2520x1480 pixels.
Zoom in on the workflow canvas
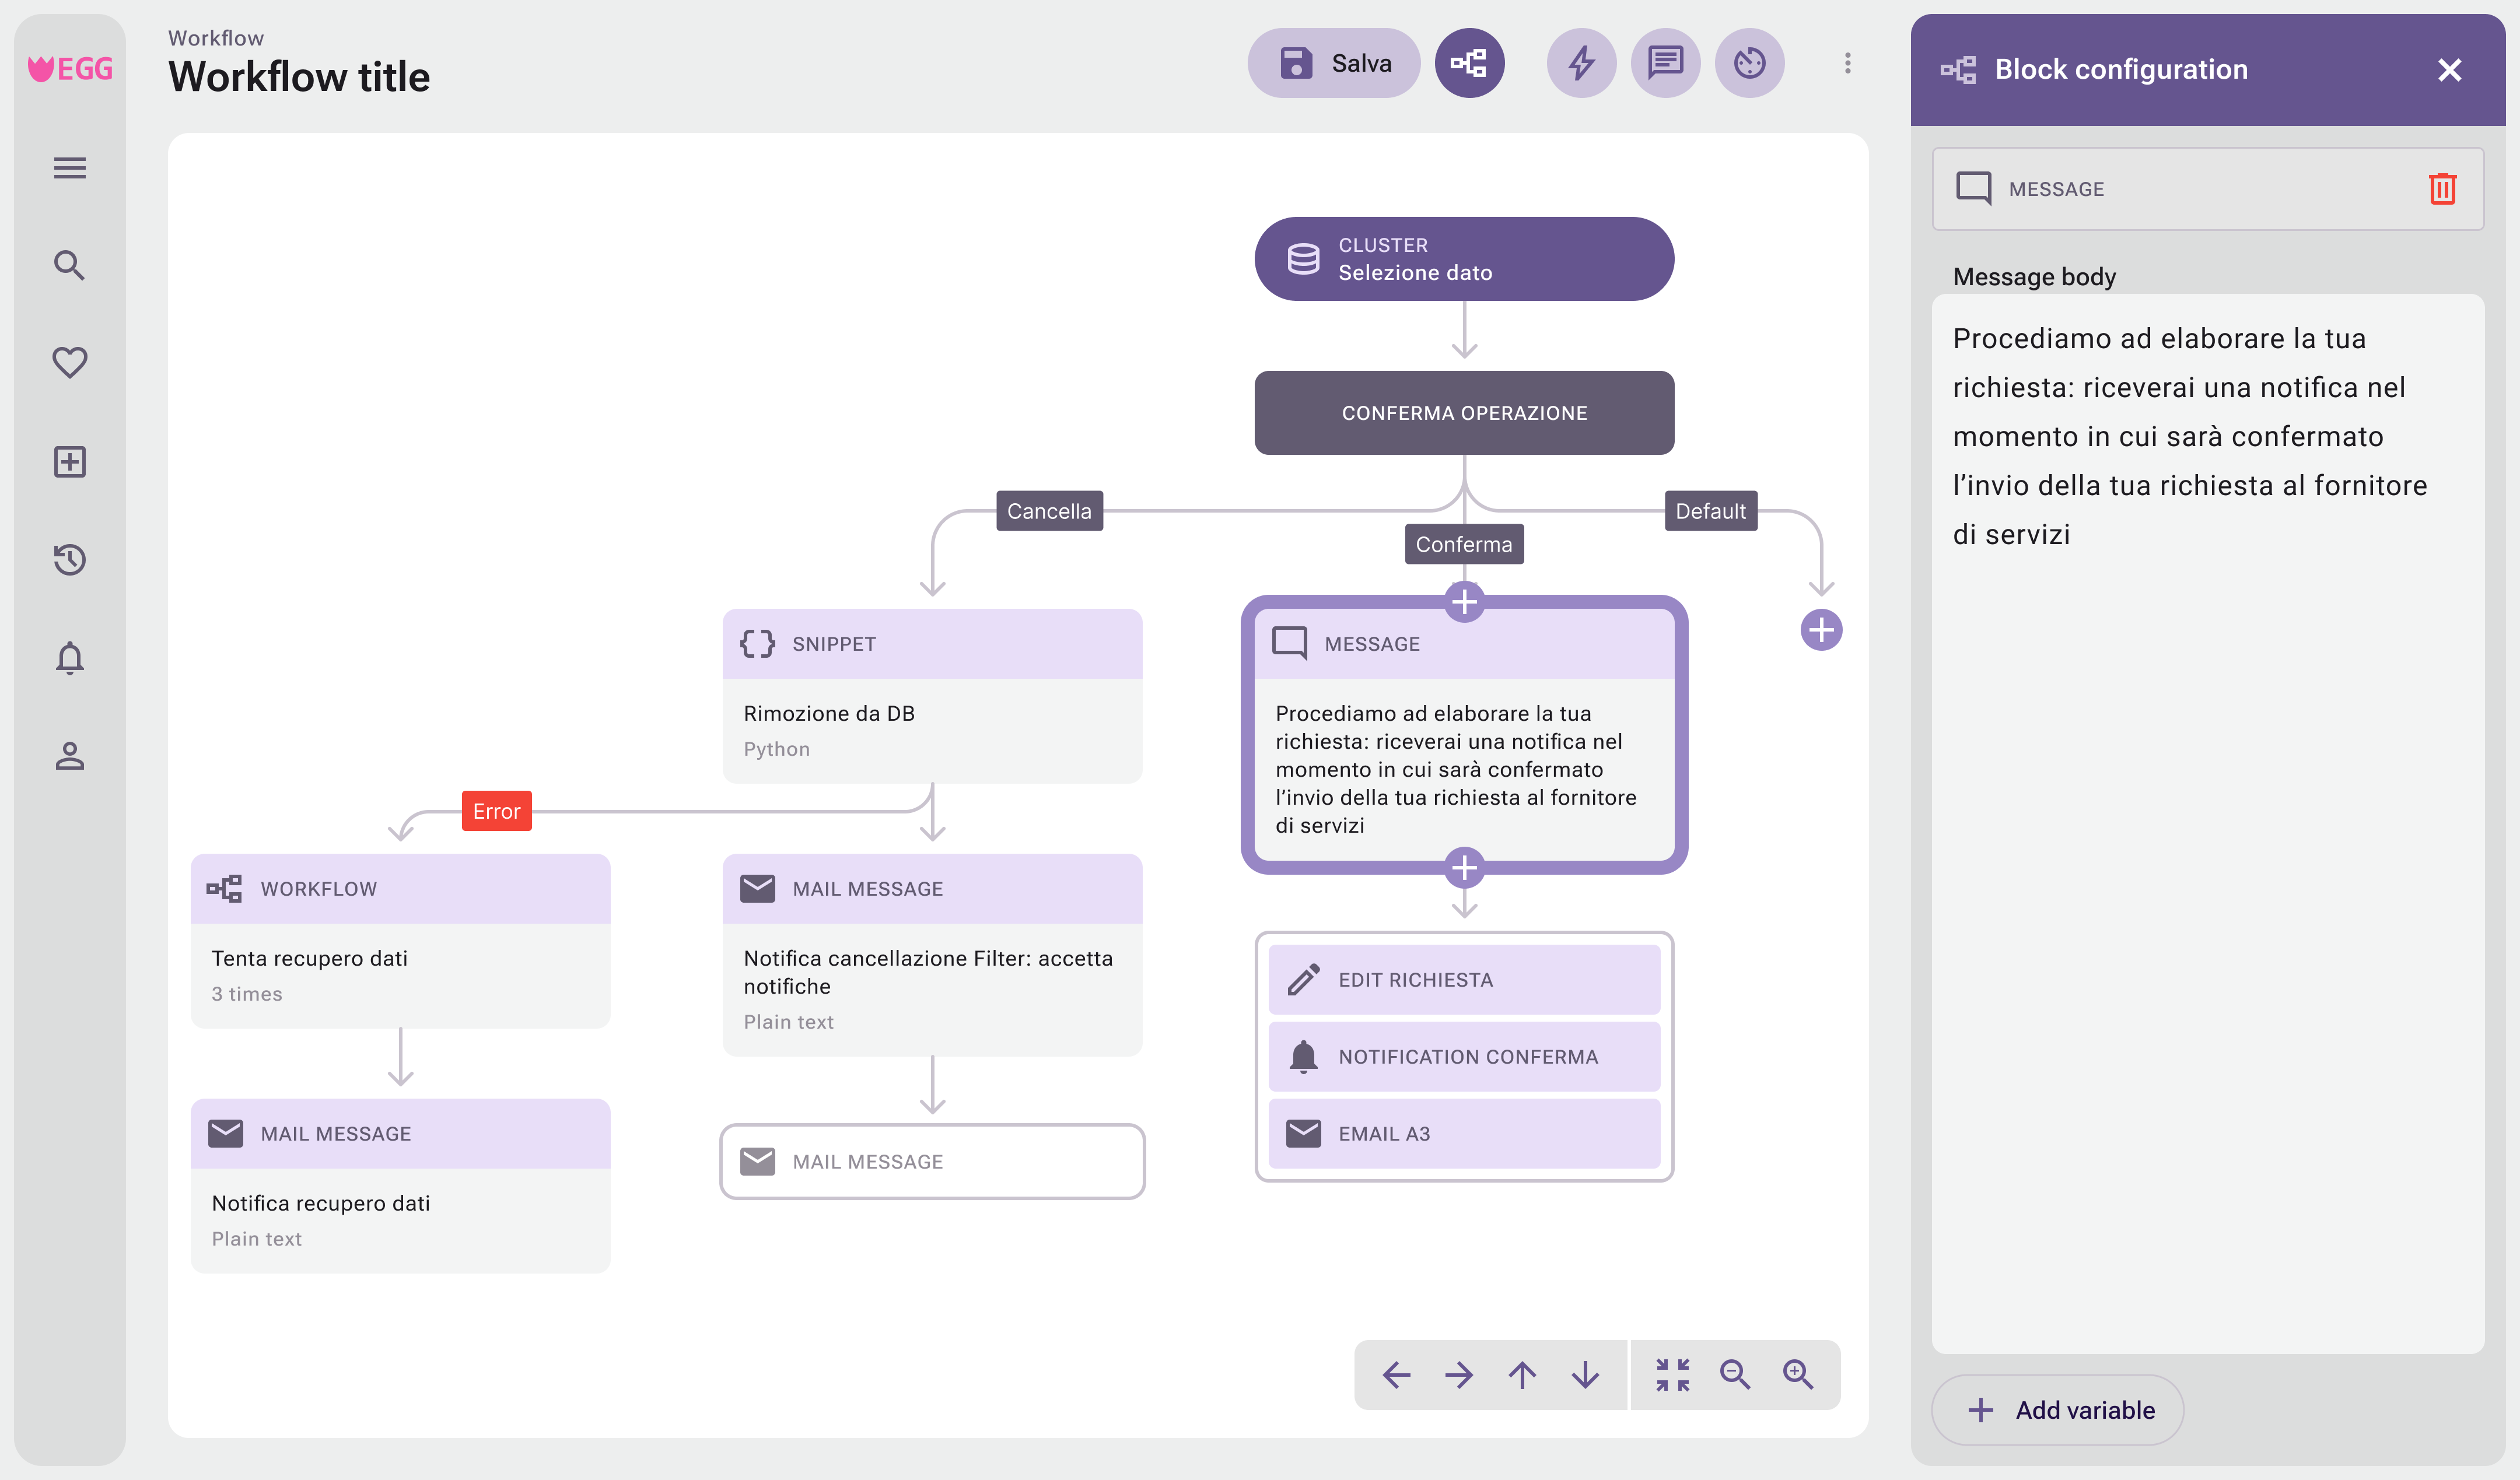coord(1798,1374)
